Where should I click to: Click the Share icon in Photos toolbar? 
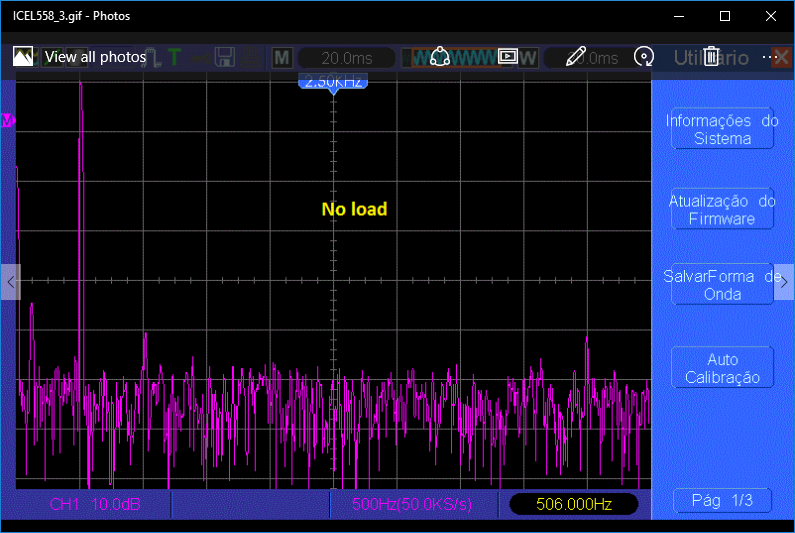coord(440,57)
